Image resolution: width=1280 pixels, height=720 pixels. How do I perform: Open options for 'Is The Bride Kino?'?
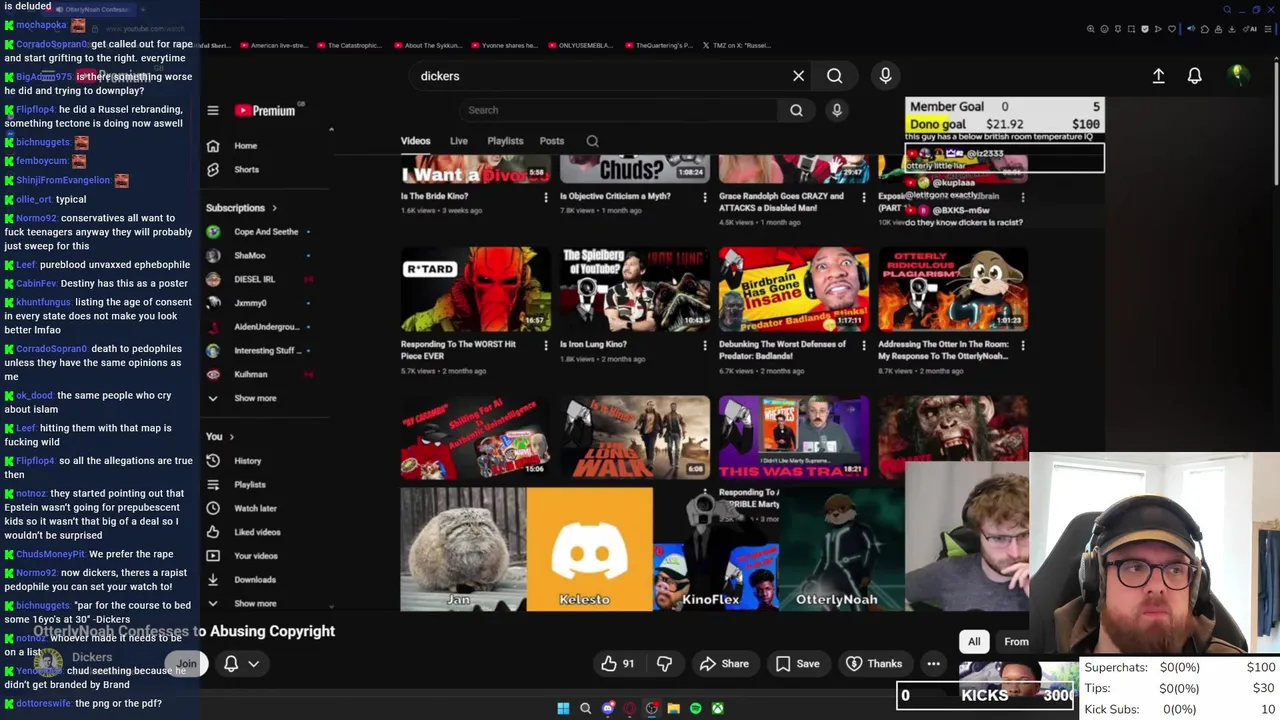tap(545, 197)
